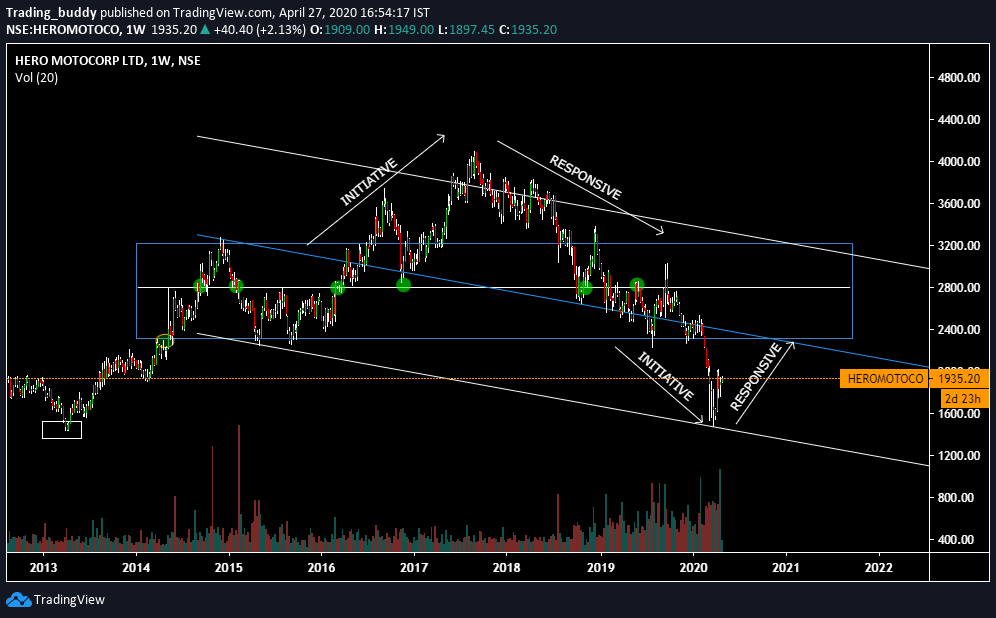Click the 1600.00 price axis label

959,413
